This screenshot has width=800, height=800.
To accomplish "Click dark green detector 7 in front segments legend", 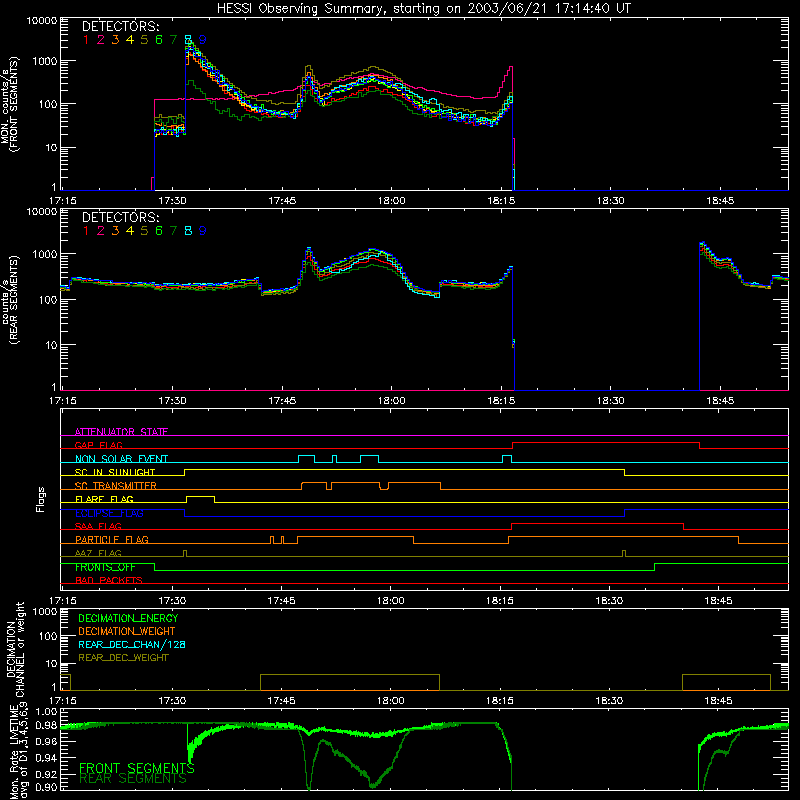I will point(173,39).
